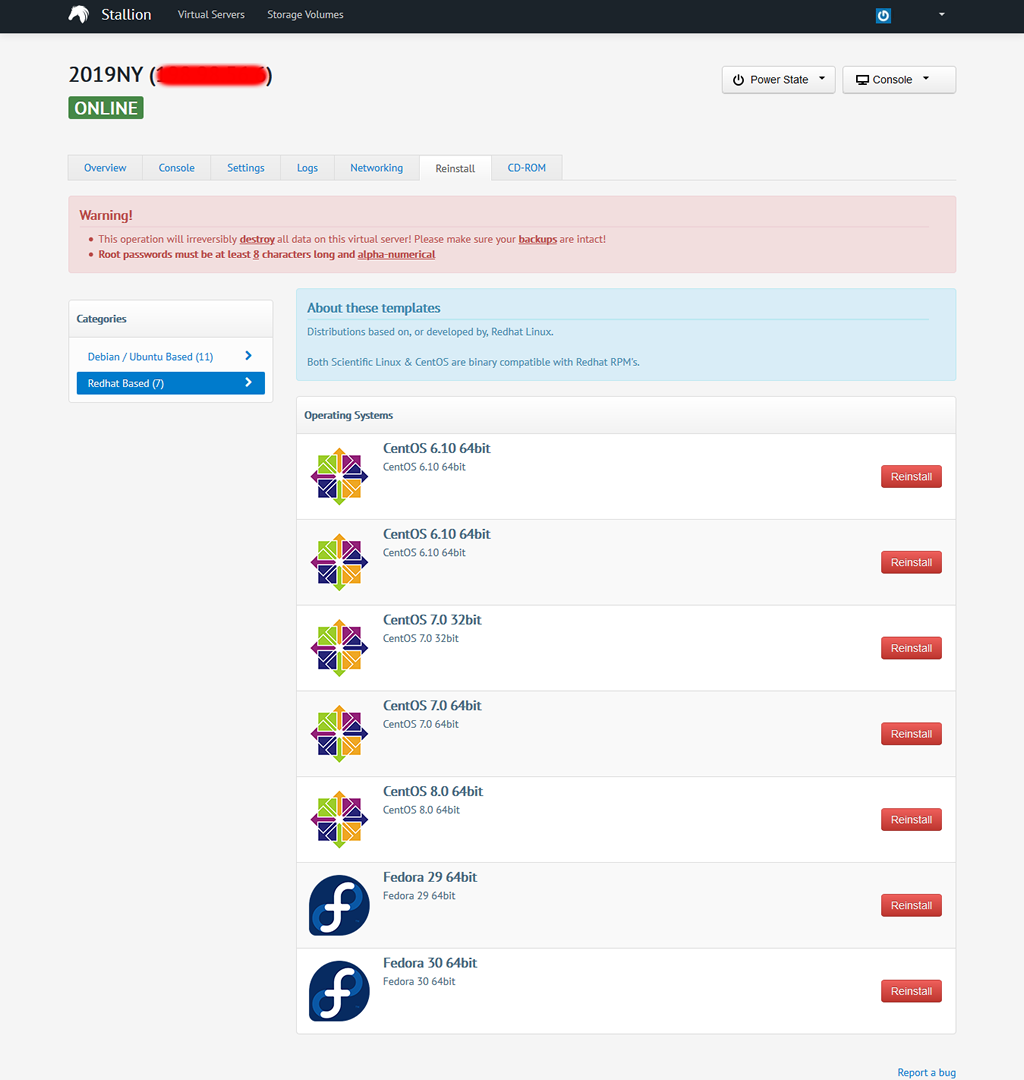The image size is (1024, 1080).
Task: Switch to the Console tab
Action: (176, 168)
